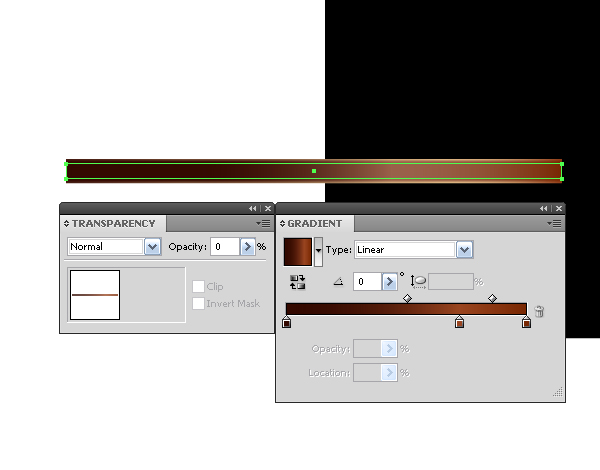Click the gradient angle icon
The height and width of the screenshot is (470, 600).
click(x=338, y=282)
